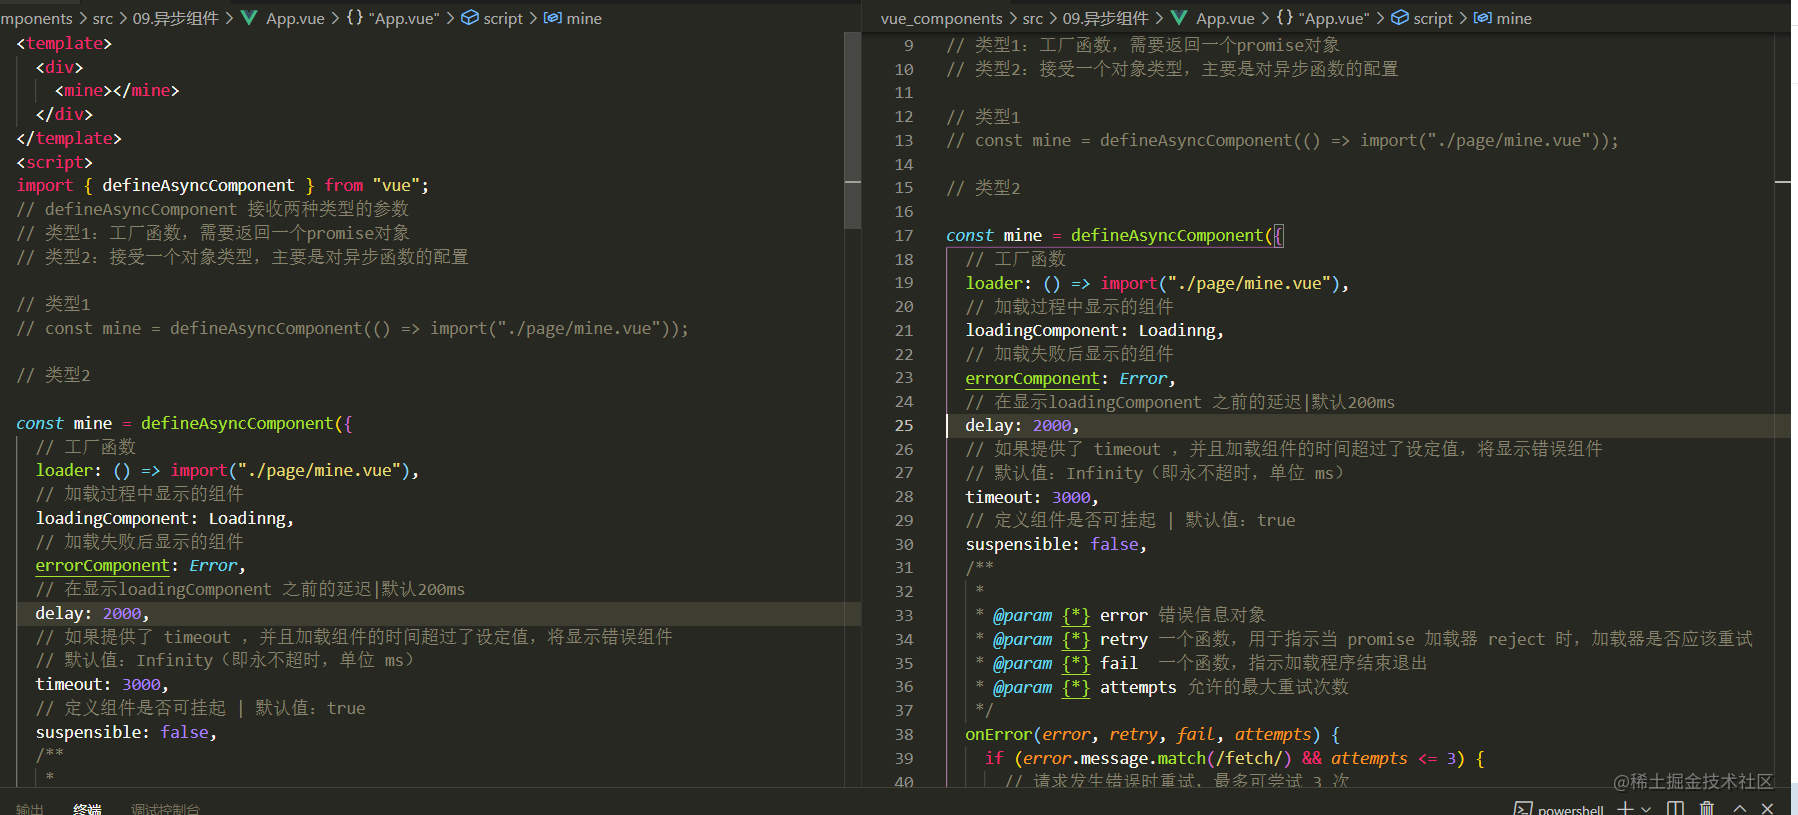Open terminal launch profile dropdown arrow

1646,808
